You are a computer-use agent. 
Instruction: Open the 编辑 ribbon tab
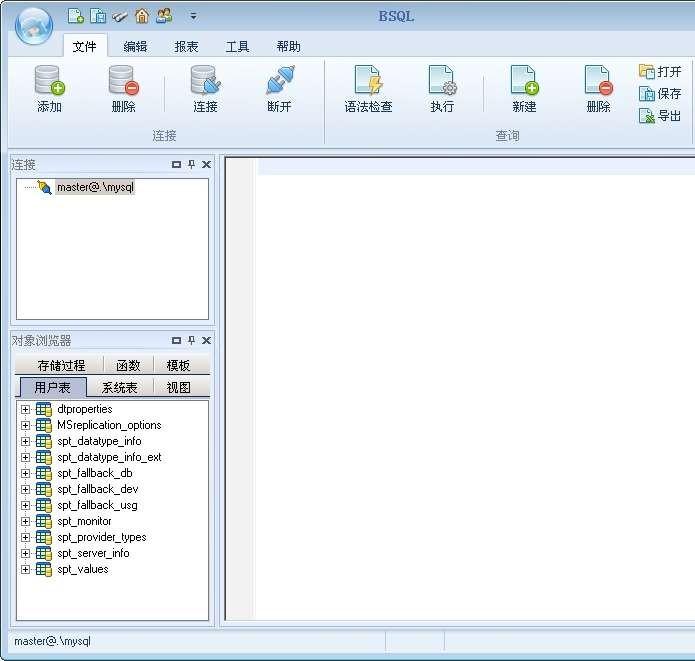coord(135,46)
